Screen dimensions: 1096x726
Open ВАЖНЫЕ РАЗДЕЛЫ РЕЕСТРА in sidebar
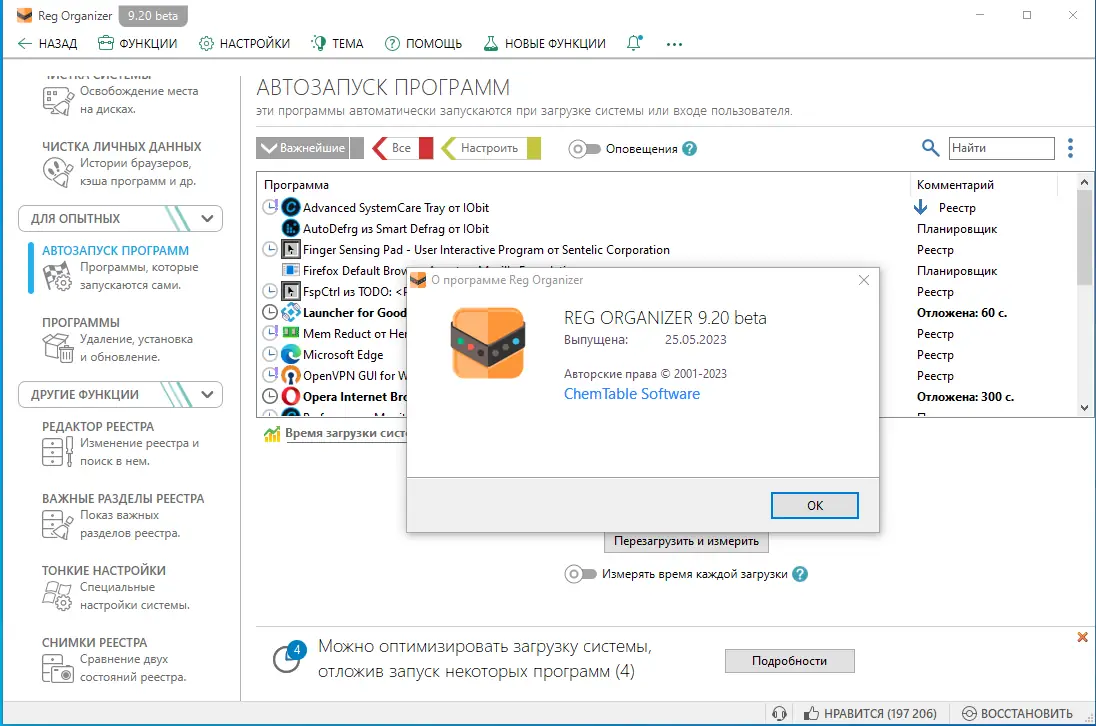tap(123, 499)
